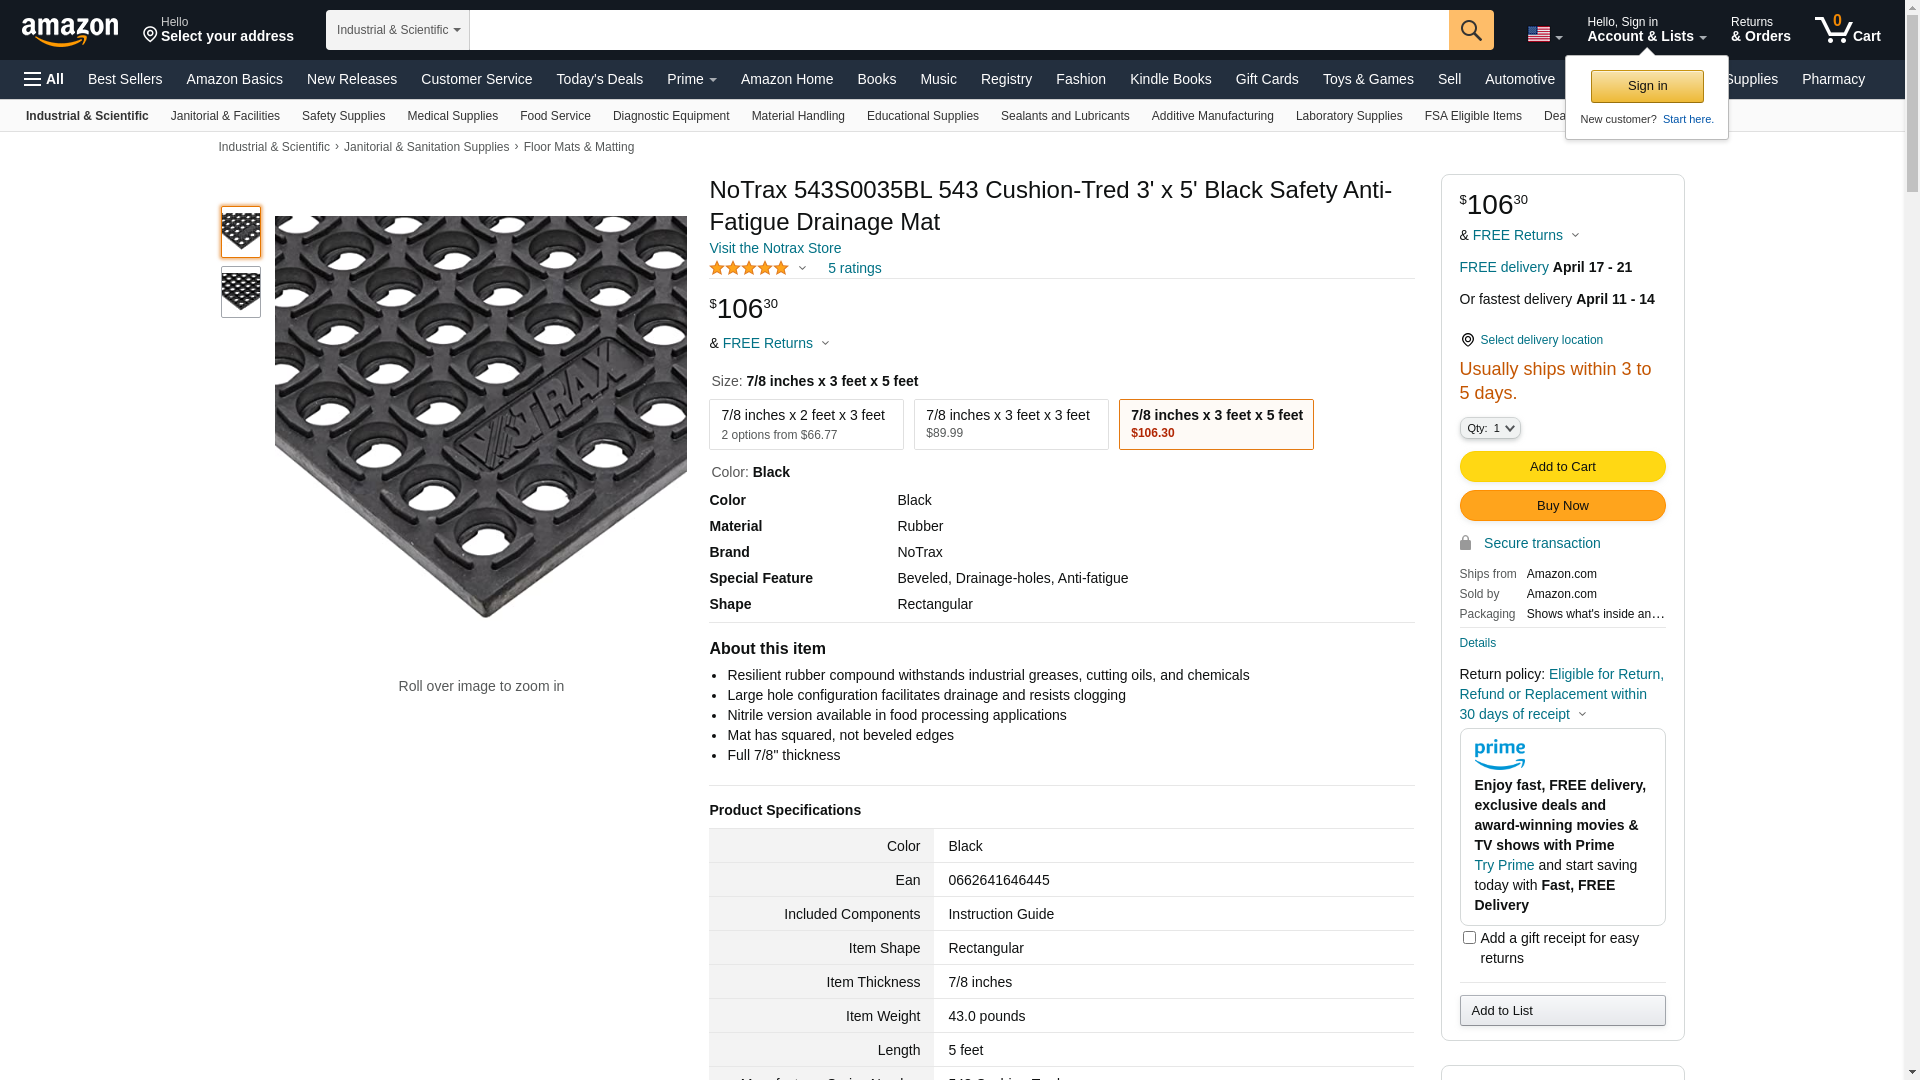Visit the Notrax Store link

point(775,248)
